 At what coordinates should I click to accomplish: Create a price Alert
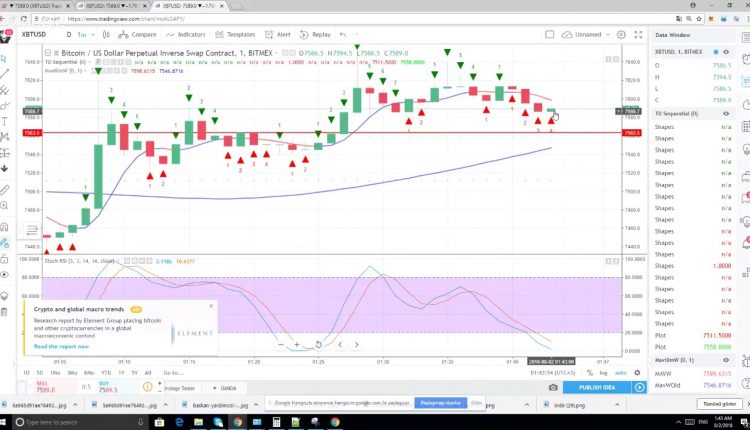click(x=278, y=34)
